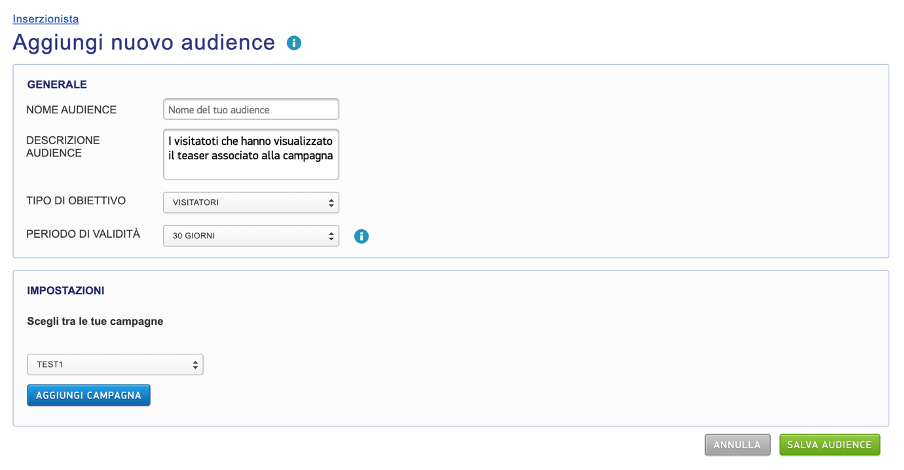Click info icon next to Periodo di validità

click(x=362, y=237)
